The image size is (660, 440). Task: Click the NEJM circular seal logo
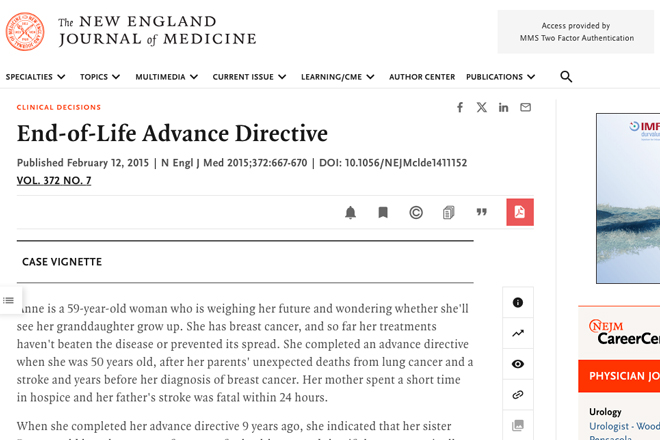pos(25,32)
